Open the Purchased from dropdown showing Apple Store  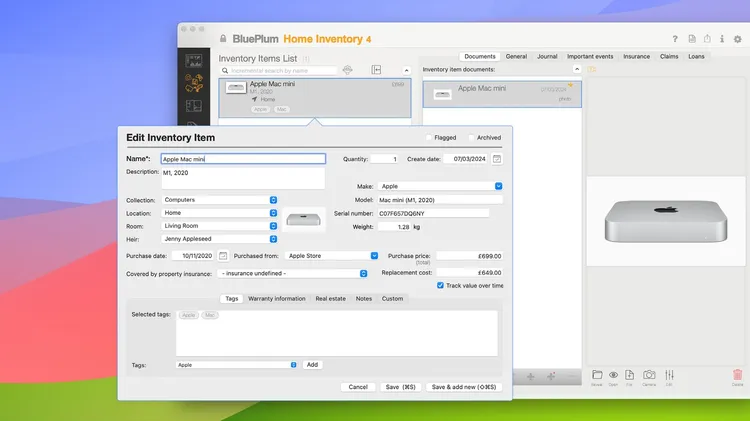pyautogui.click(x=331, y=256)
